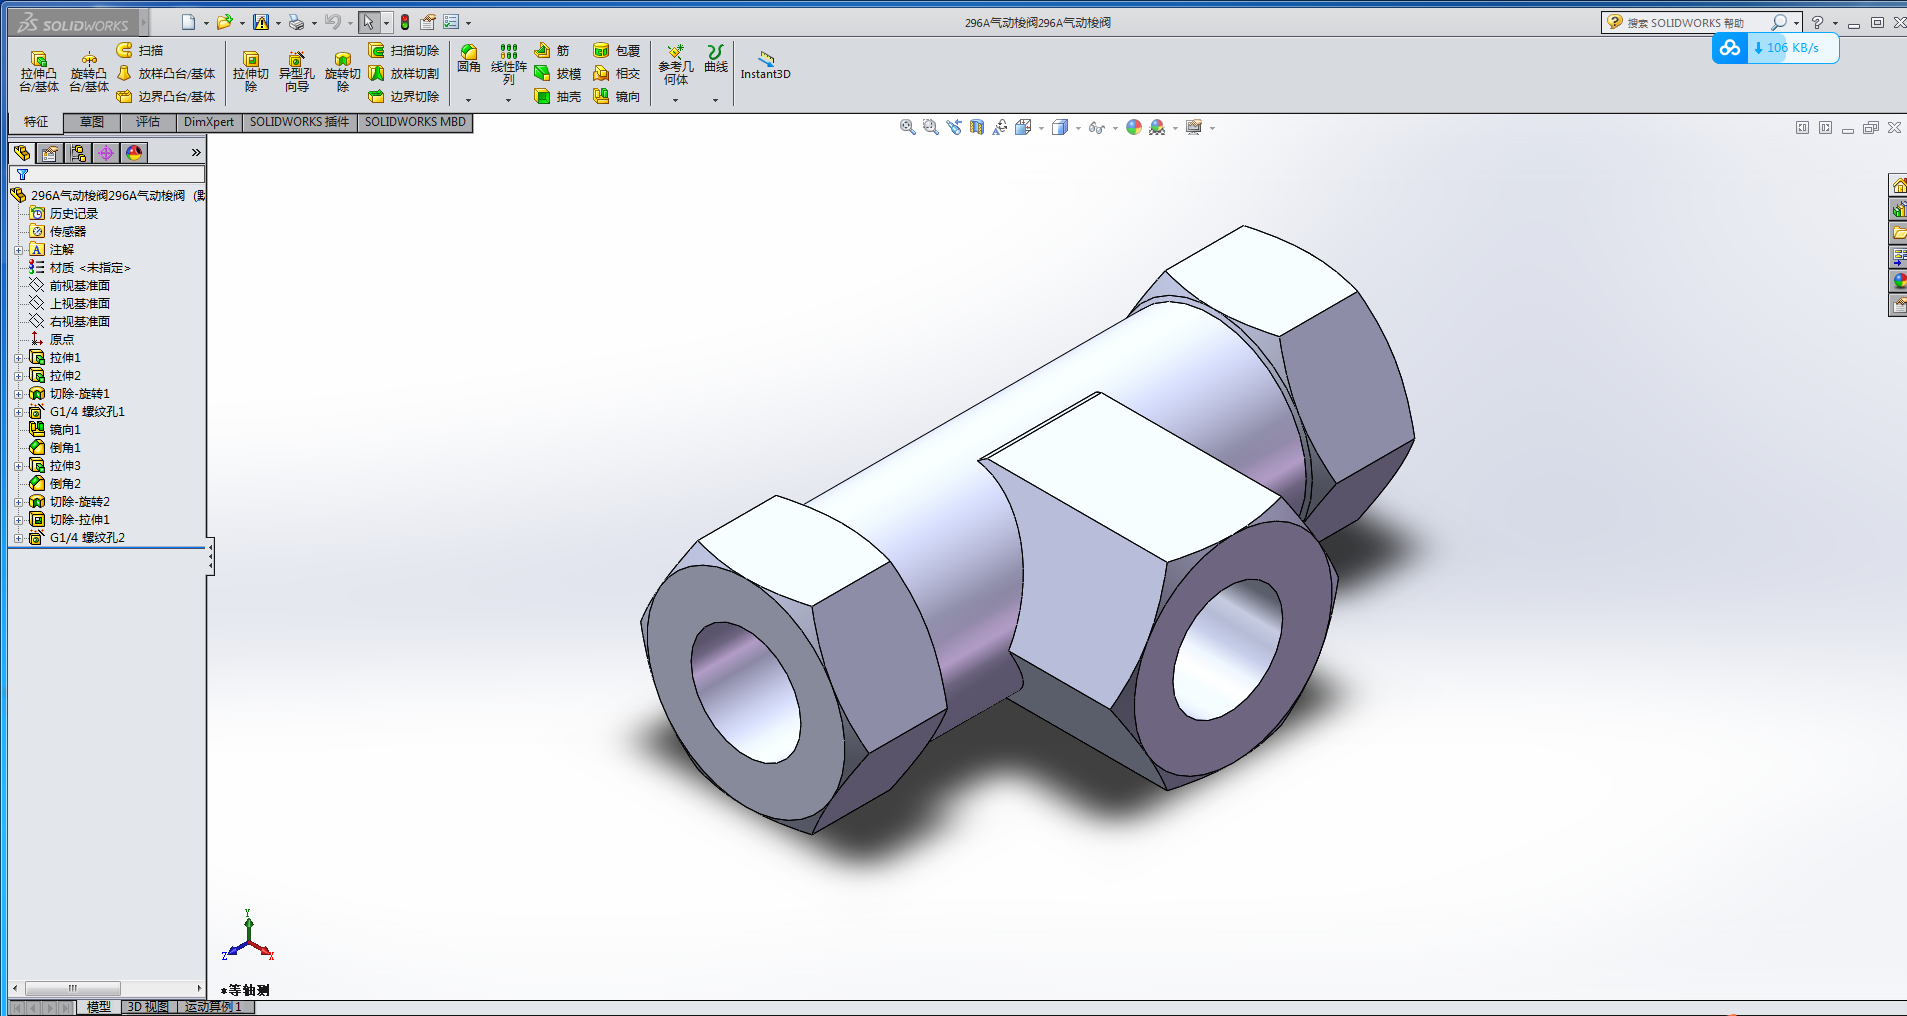
Task: Choose the Shell (抽壳) tool
Action: [557, 96]
